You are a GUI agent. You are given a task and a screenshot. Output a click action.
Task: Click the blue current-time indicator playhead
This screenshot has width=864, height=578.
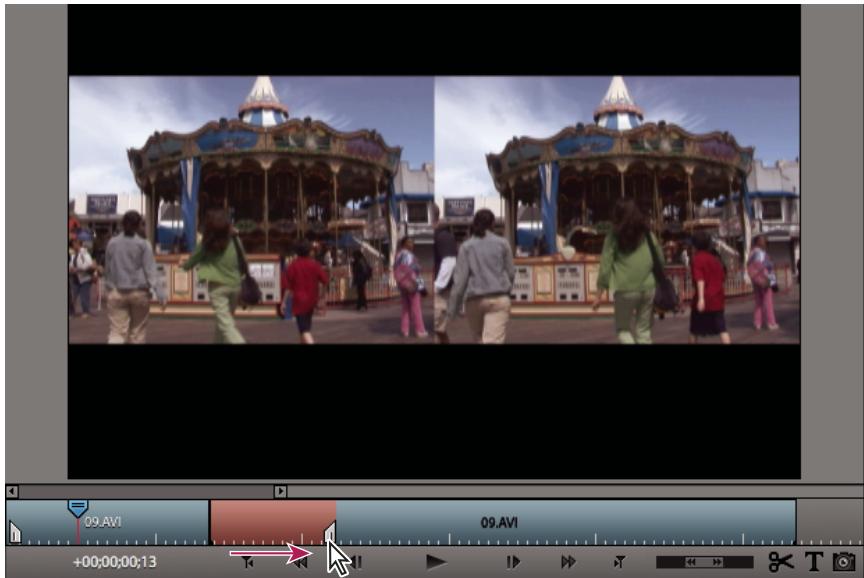[x=78, y=508]
